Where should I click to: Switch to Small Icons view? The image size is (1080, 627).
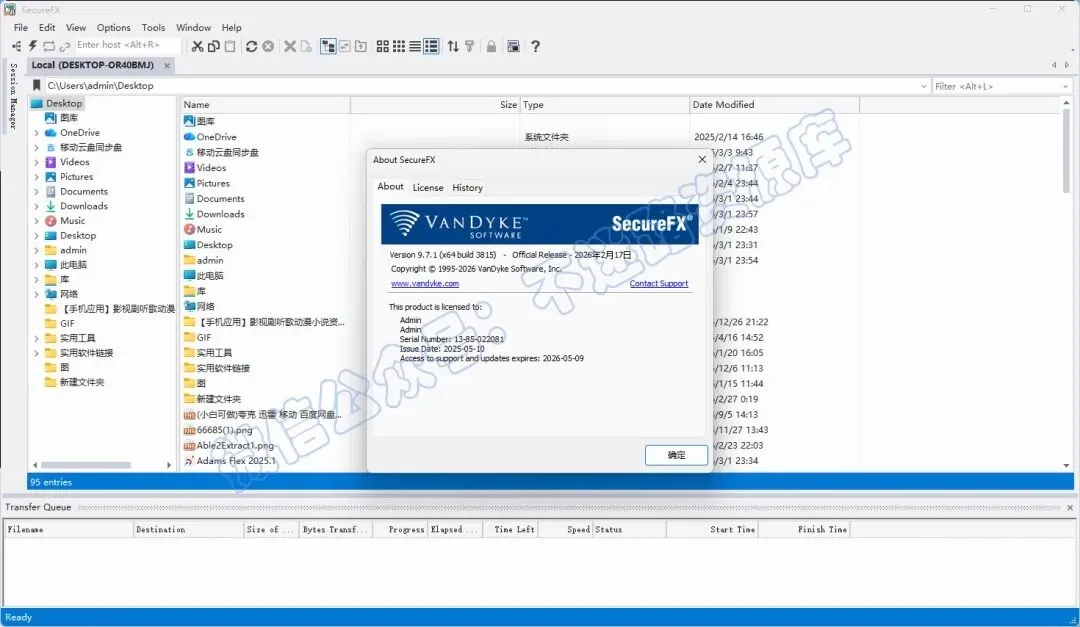(x=399, y=46)
